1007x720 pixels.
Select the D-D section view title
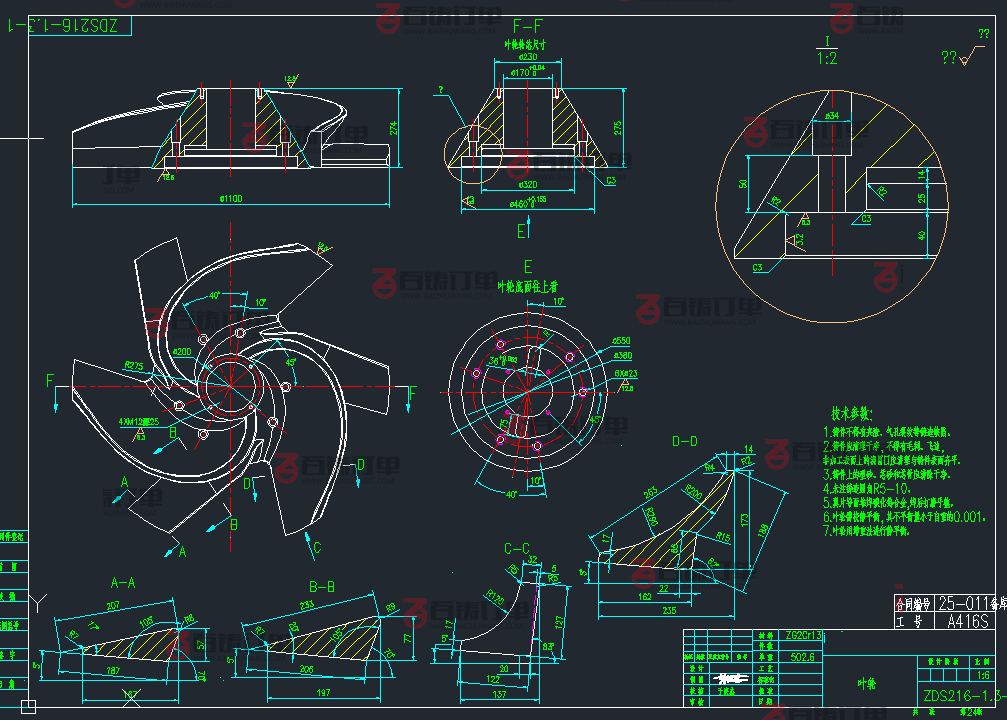[x=685, y=440]
